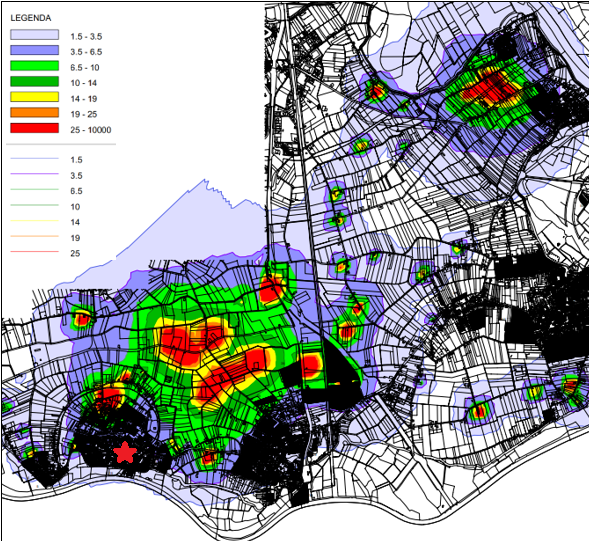Choose the 25 - 10000 red legend swatch
589x541 pixels.
35,128
